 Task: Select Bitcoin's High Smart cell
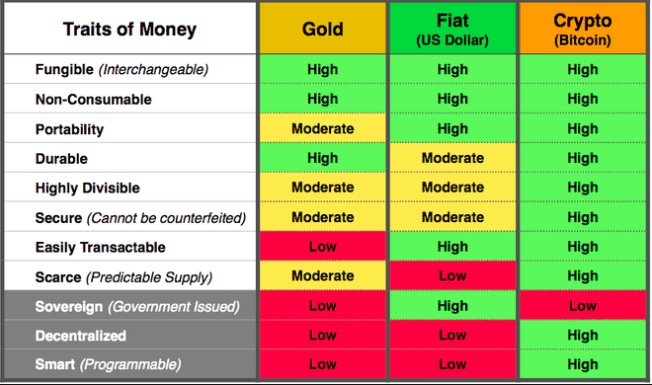[583, 364]
